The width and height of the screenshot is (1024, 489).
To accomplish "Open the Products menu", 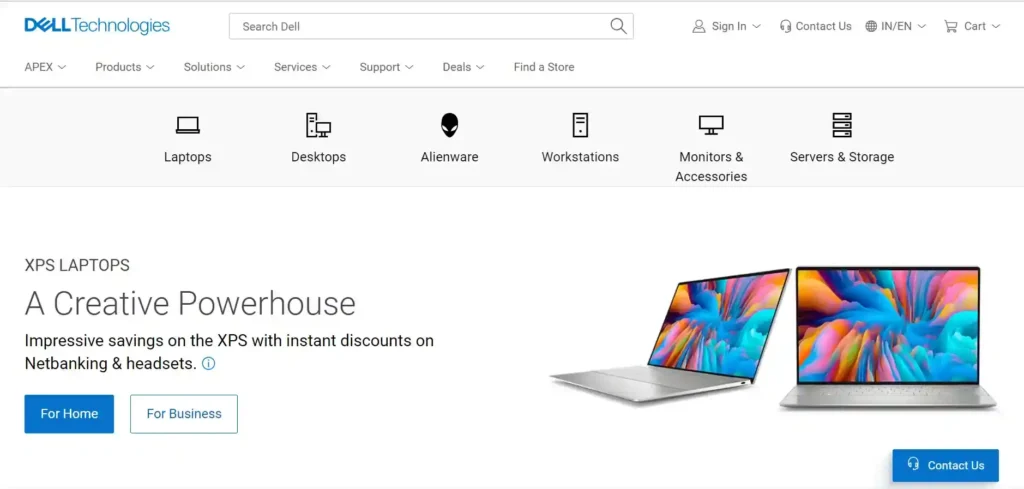I will (125, 67).
